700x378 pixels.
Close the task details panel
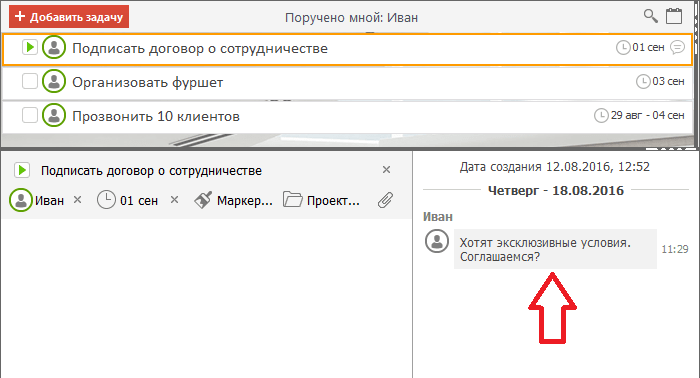tap(387, 170)
